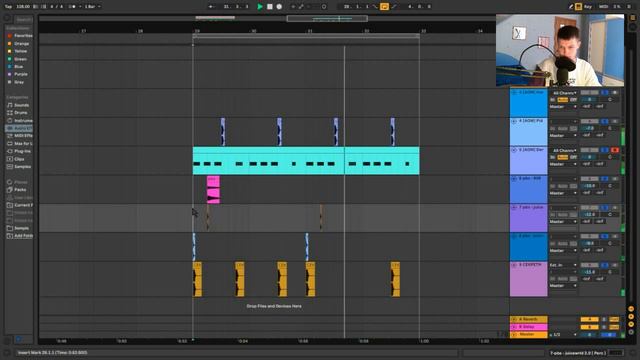Open Ext. In dropdown on track 9
The image size is (640, 360).
pyautogui.click(x=563, y=265)
